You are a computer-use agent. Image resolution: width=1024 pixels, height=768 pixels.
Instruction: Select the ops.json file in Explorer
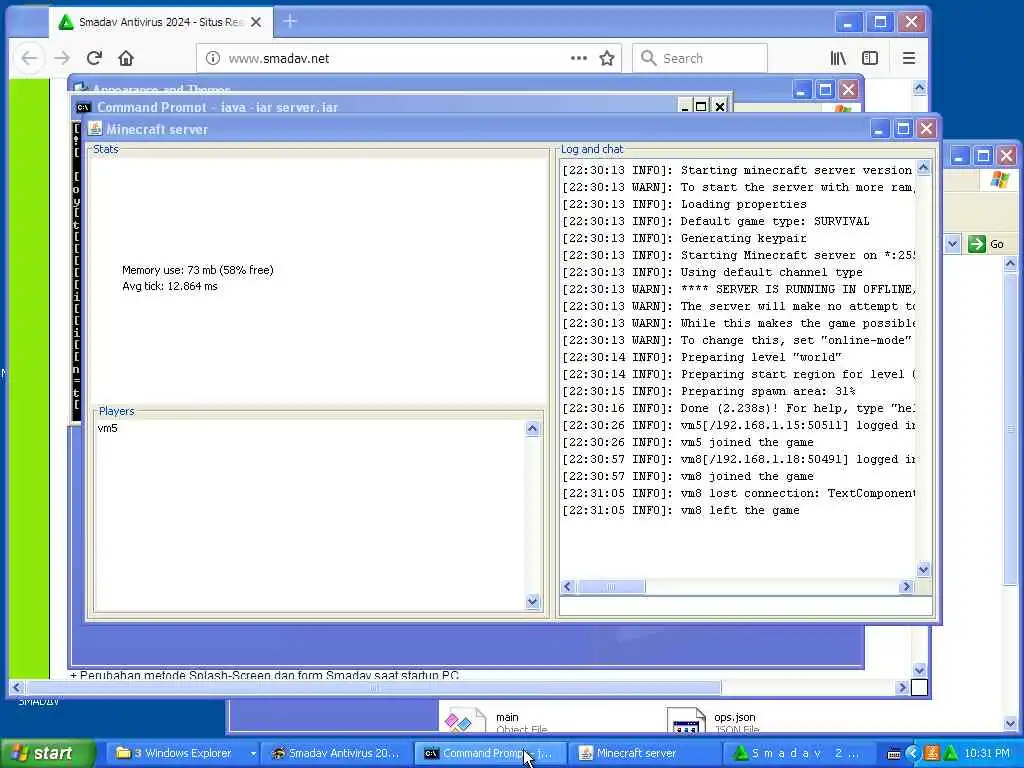tap(712, 721)
